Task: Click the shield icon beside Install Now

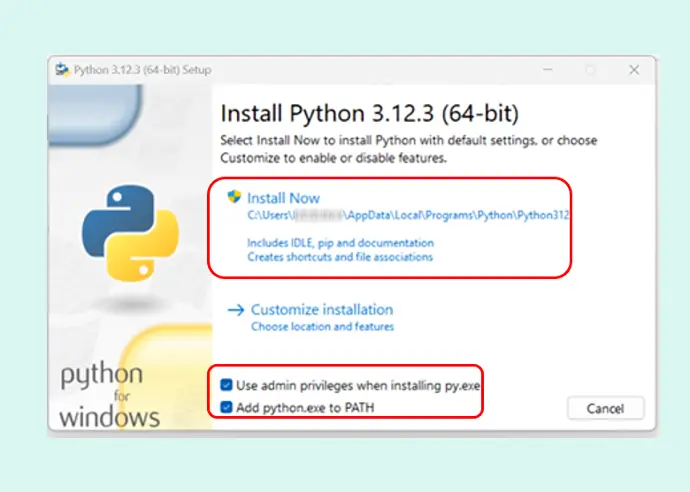Action: pos(234,197)
